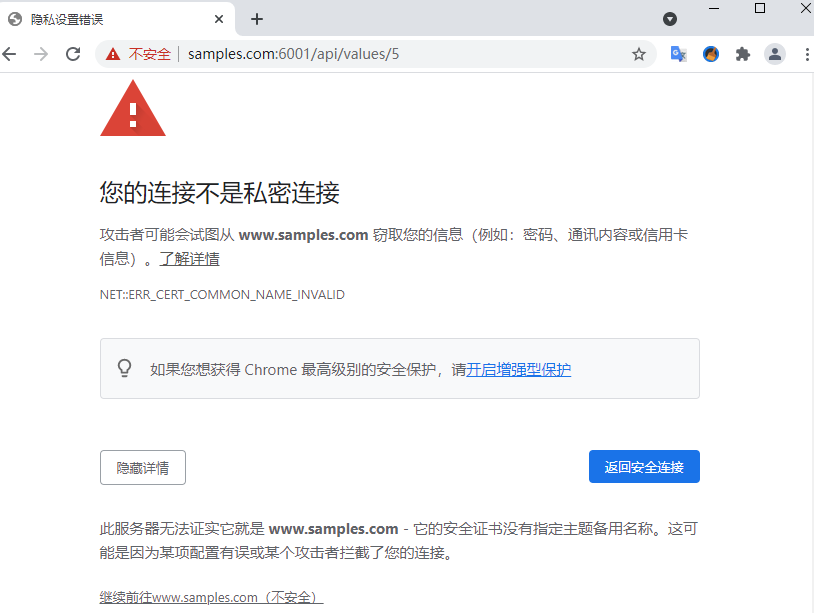814x613 pixels.
Task: Click 继续前往www.samples.com（不安全）link
Action: click(211, 597)
